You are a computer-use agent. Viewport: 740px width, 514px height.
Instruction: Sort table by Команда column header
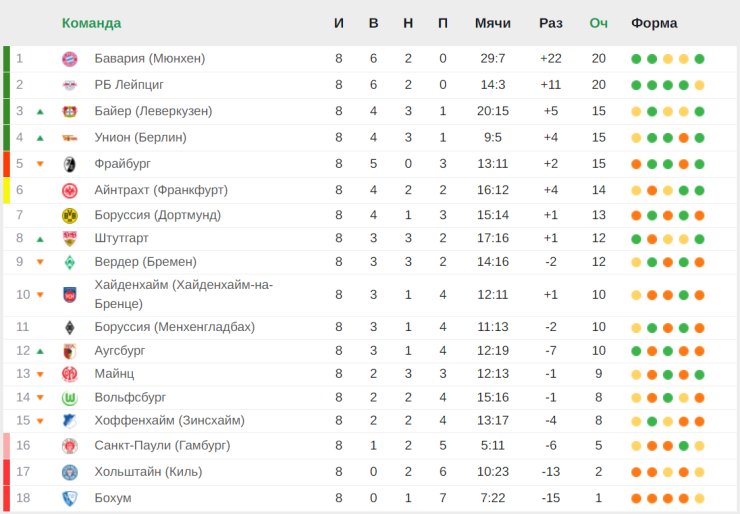(x=92, y=23)
